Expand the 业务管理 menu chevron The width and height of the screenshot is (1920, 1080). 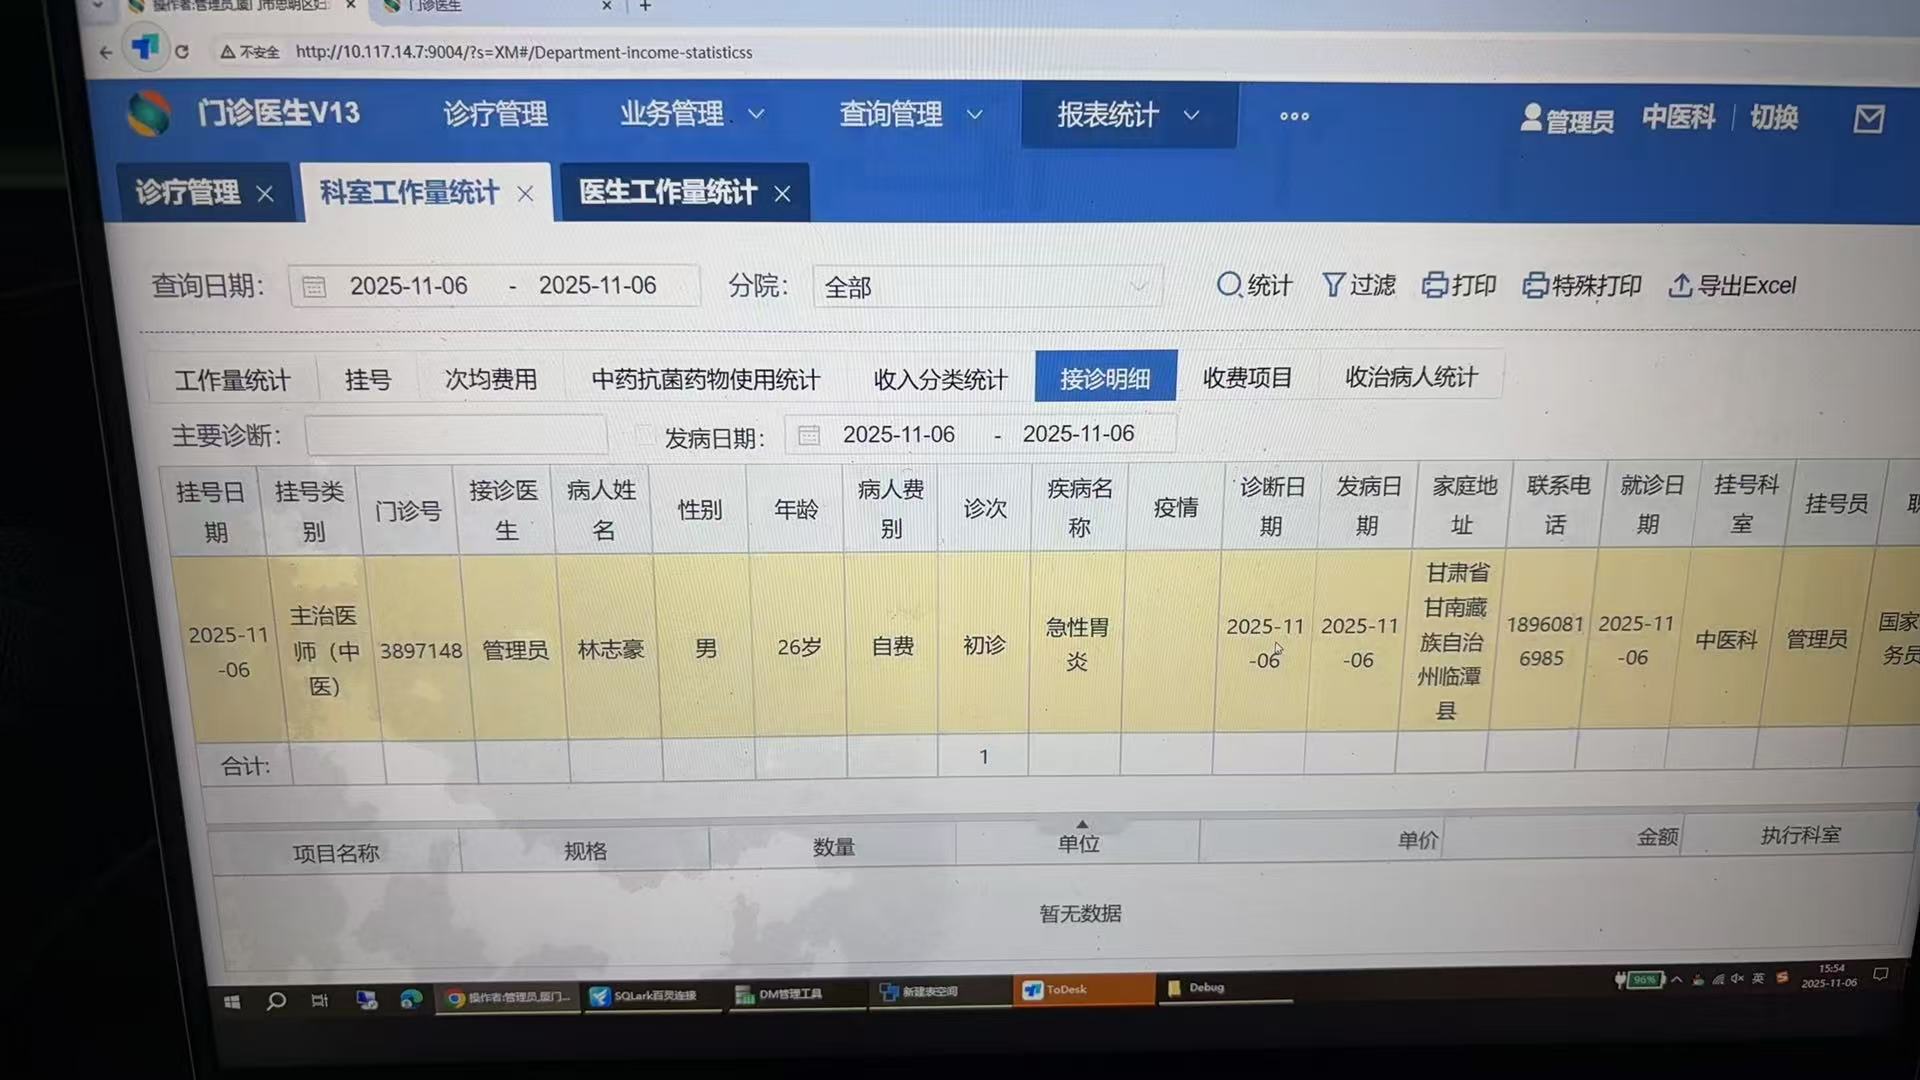[757, 115]
